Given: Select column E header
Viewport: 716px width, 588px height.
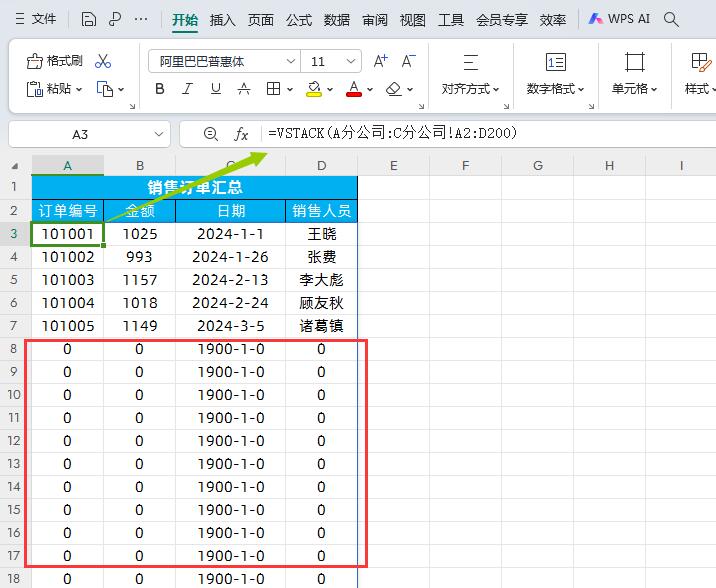Looking at the screenshot, I should point(394,165).
